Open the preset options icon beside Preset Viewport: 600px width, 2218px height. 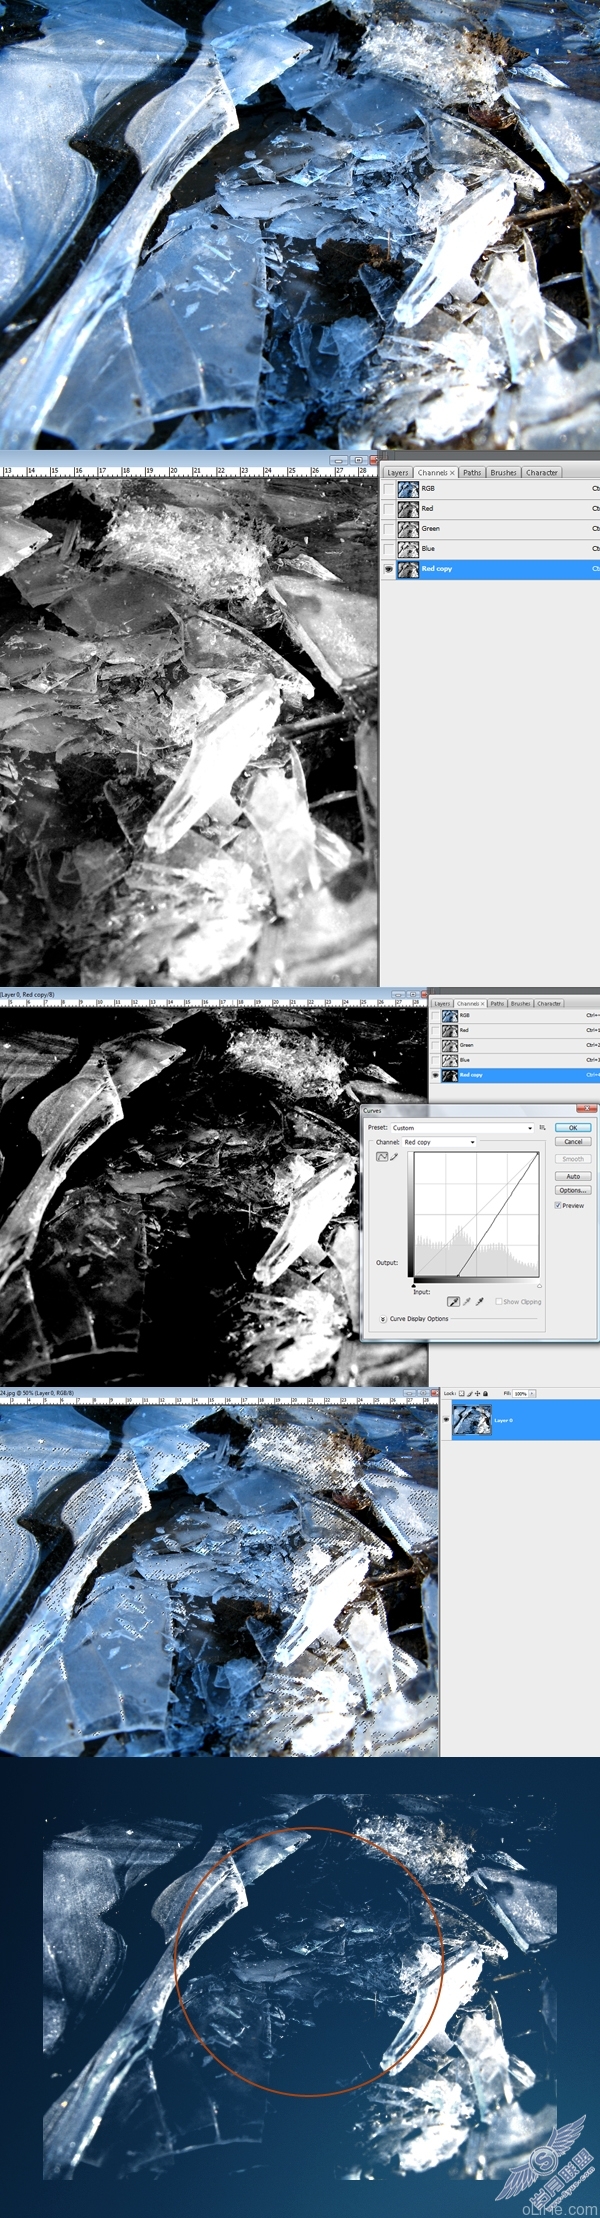click(x=542, y=1128)
